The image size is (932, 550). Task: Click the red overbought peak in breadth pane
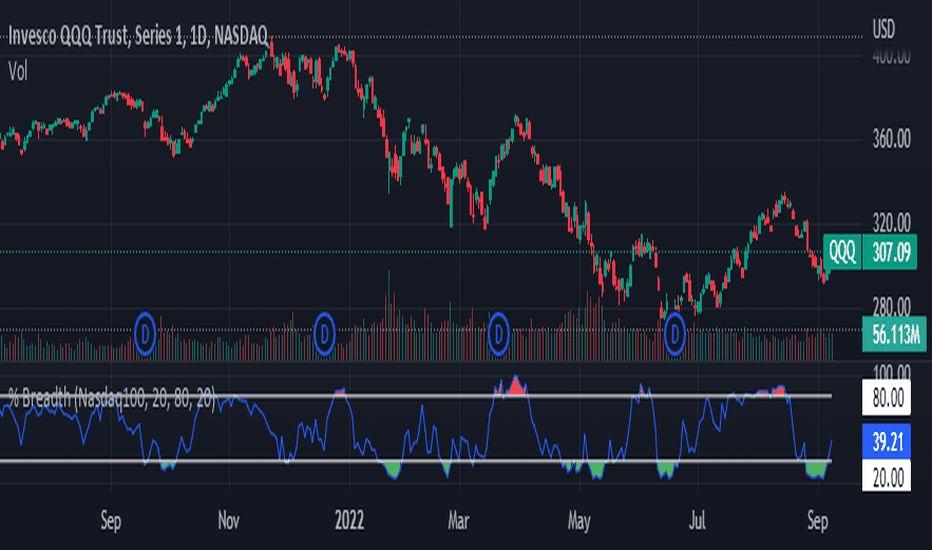[x=515, y=386]
